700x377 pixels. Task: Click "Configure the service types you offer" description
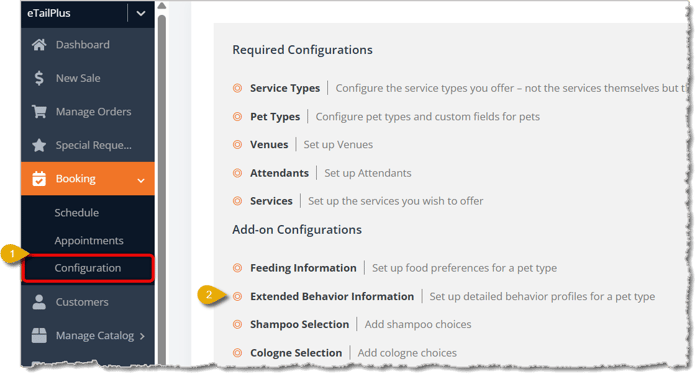(x=511, y=88)
